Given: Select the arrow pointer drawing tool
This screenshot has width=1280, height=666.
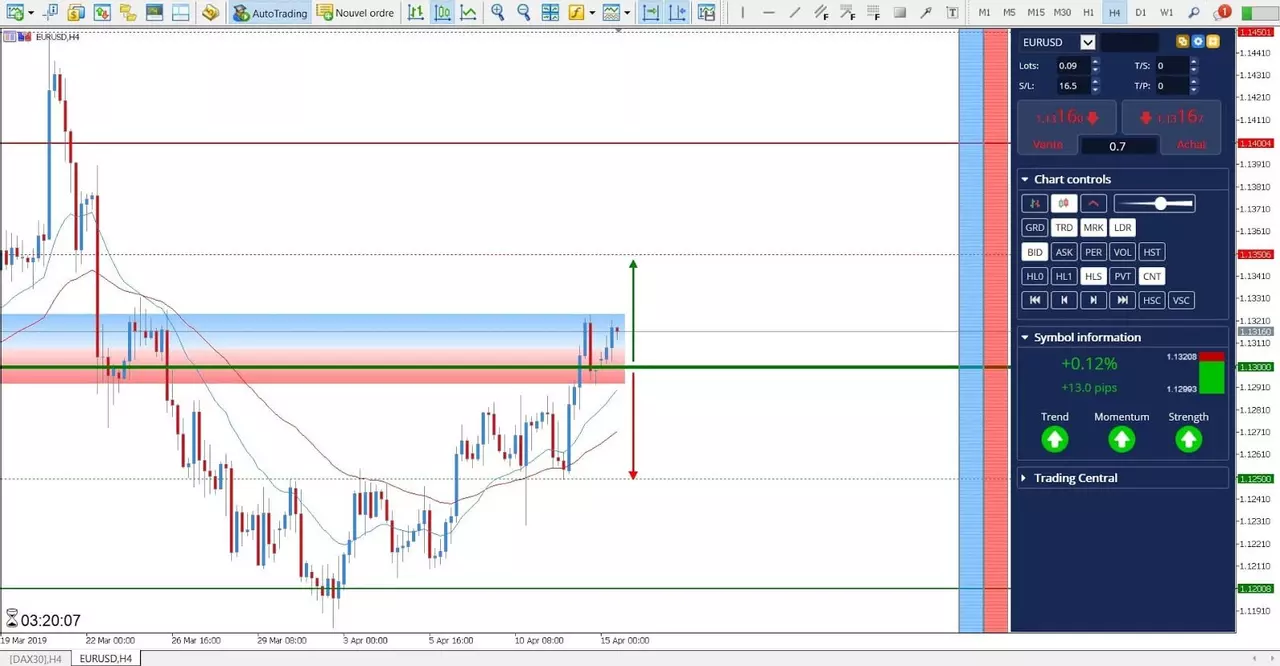Looking at the screenshot, I should [926, 13].
